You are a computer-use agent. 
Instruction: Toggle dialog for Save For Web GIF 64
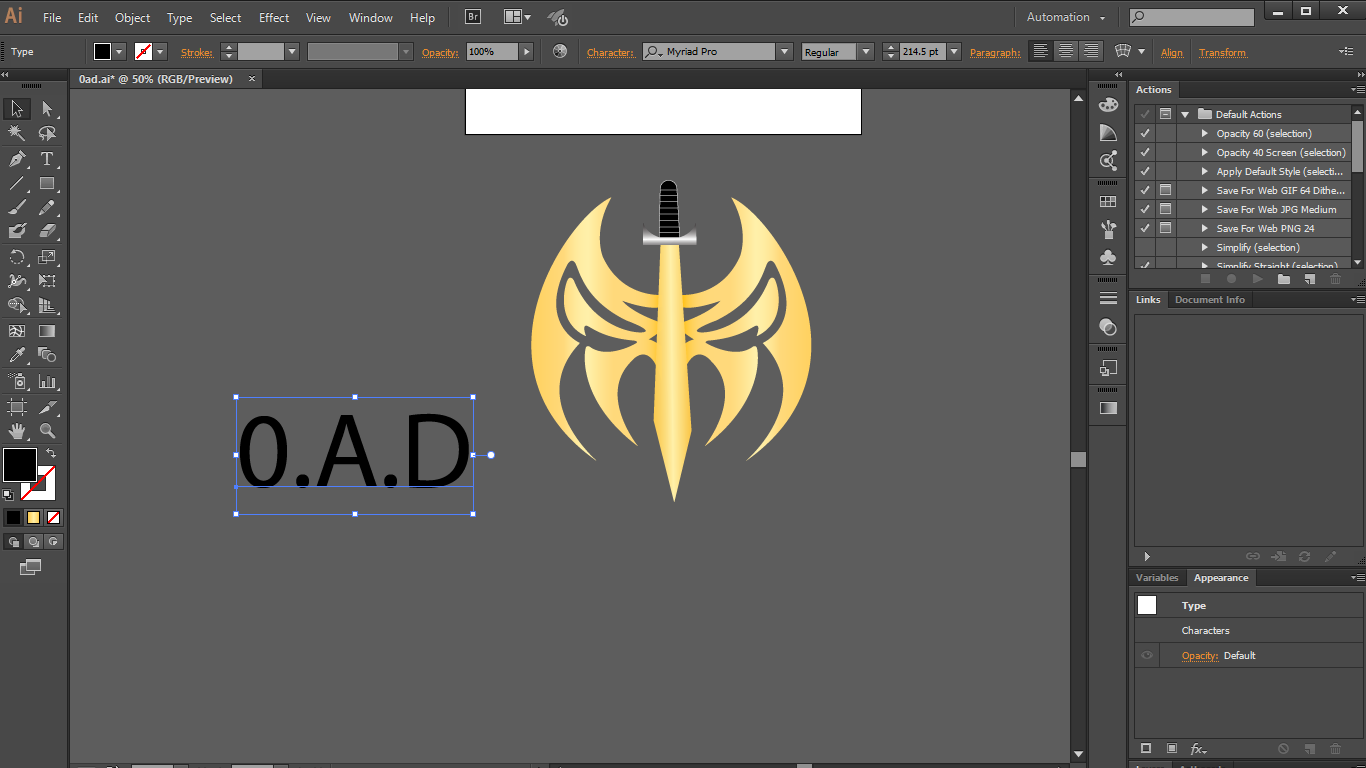click(1165, 191)
